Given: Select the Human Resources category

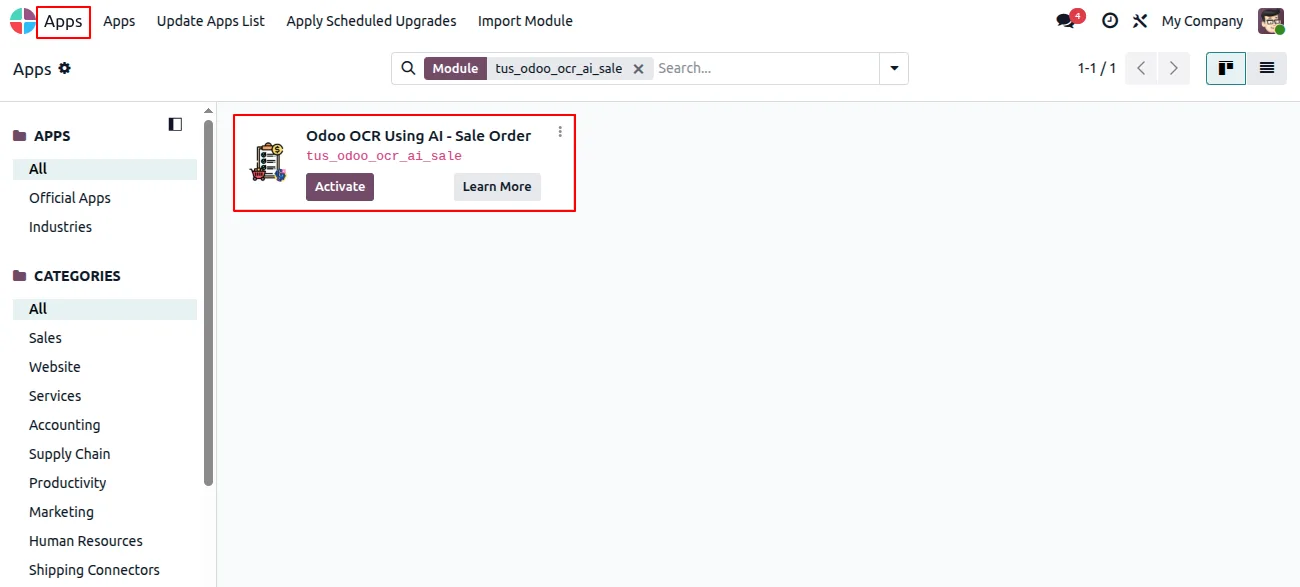Looking at the screenshot, I should (x=105, y=541).
